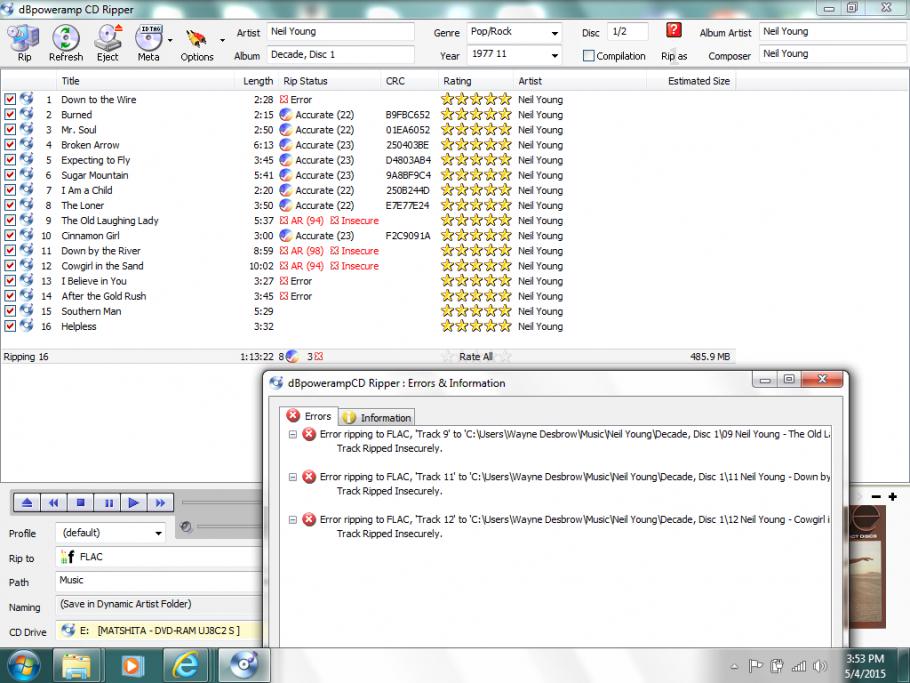Switch to the Information tab
The width and height of the screenshot is (910, 683).
(378, 418)
